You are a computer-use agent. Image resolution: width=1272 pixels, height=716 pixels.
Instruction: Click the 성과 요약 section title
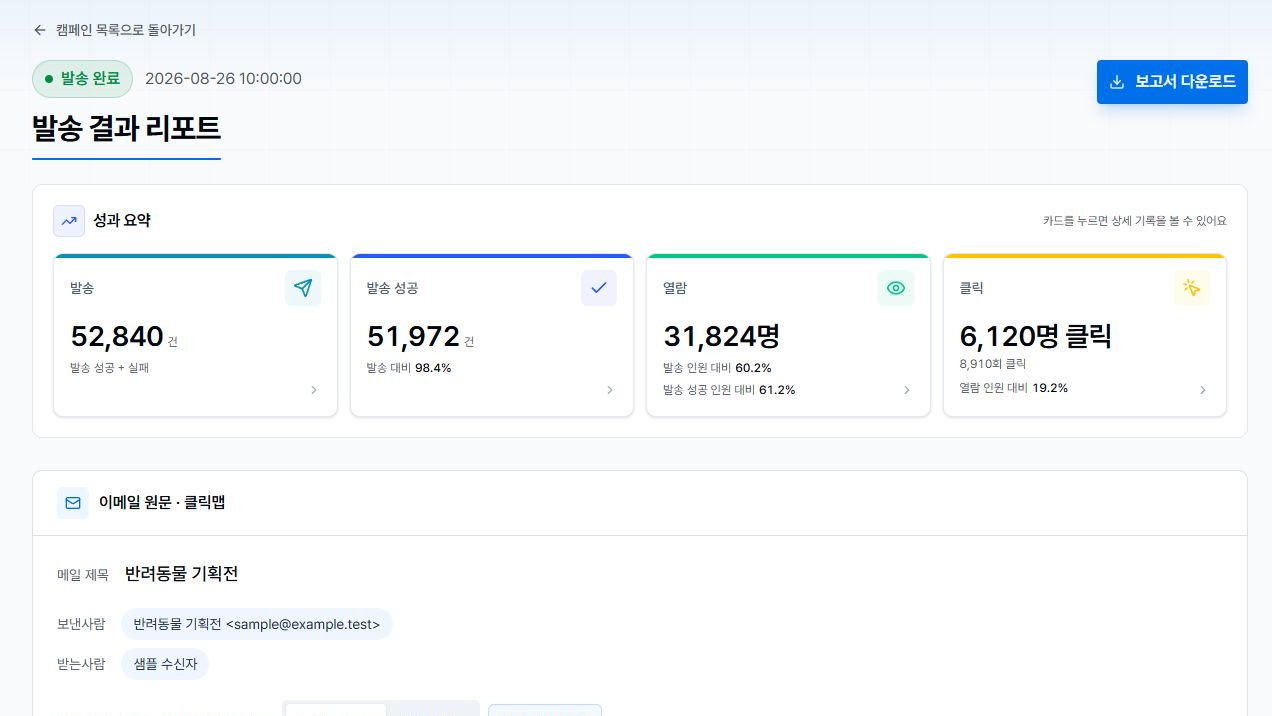122,221
